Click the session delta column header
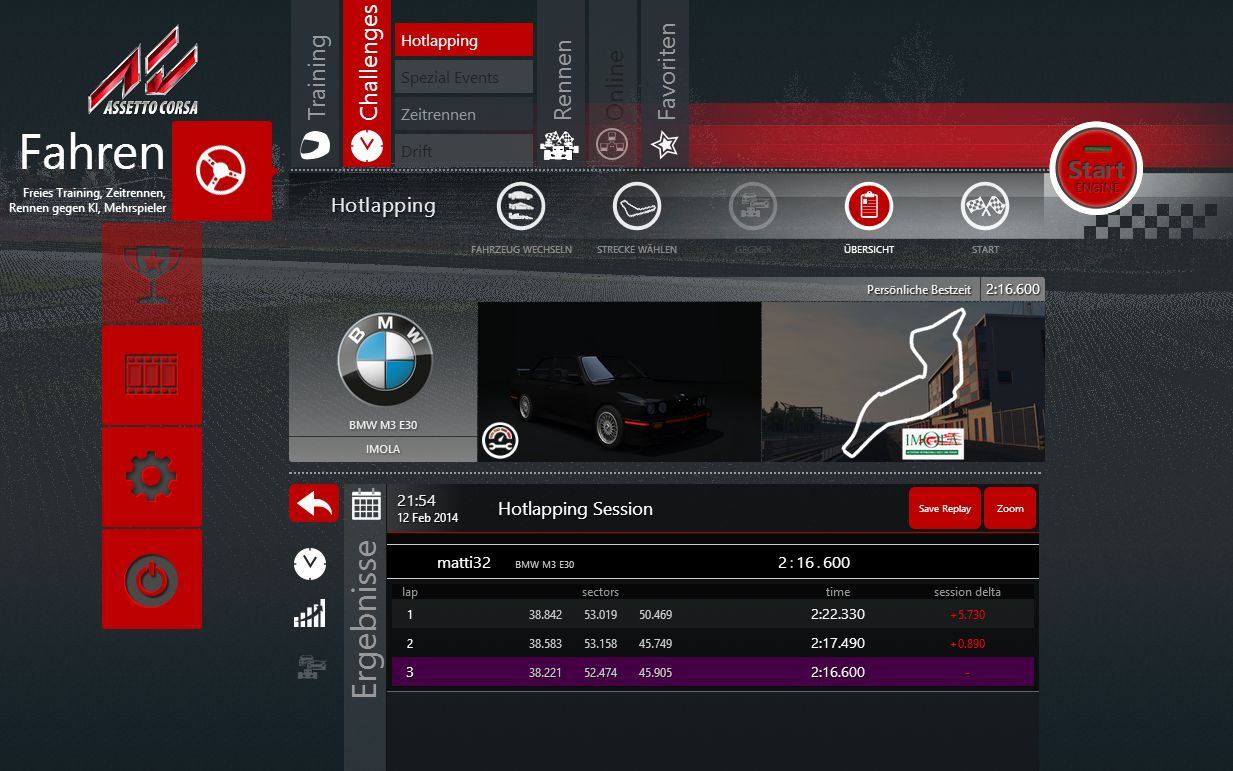 [967, 592]
